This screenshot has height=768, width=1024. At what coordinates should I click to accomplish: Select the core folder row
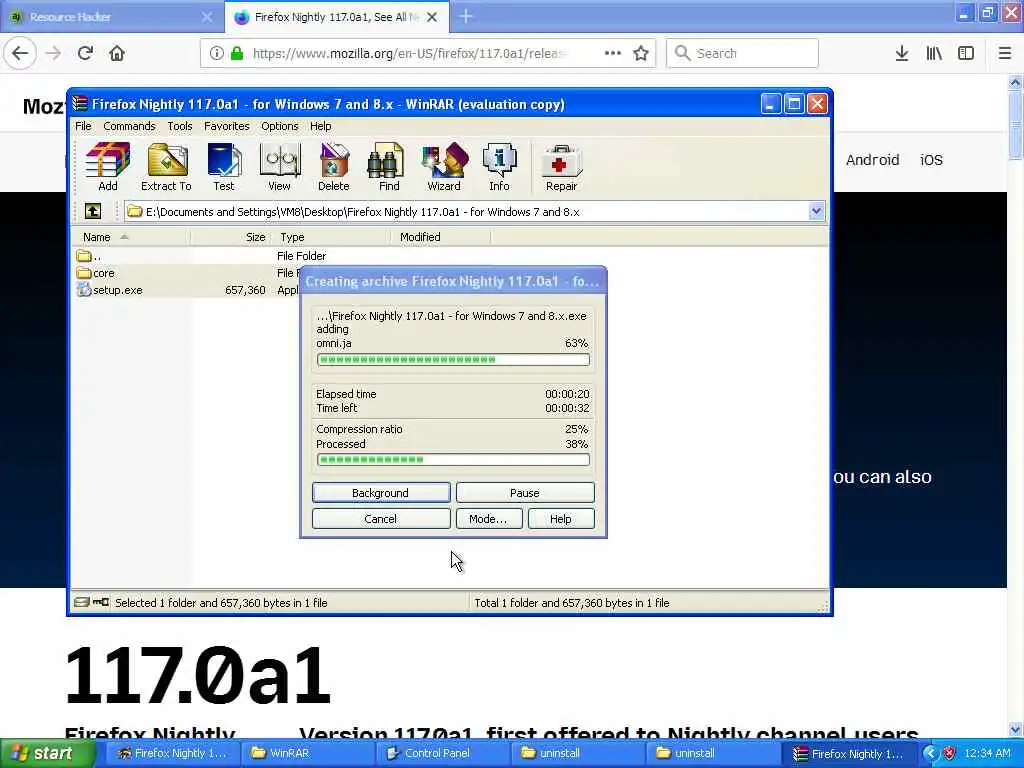(x=185, y=273)
